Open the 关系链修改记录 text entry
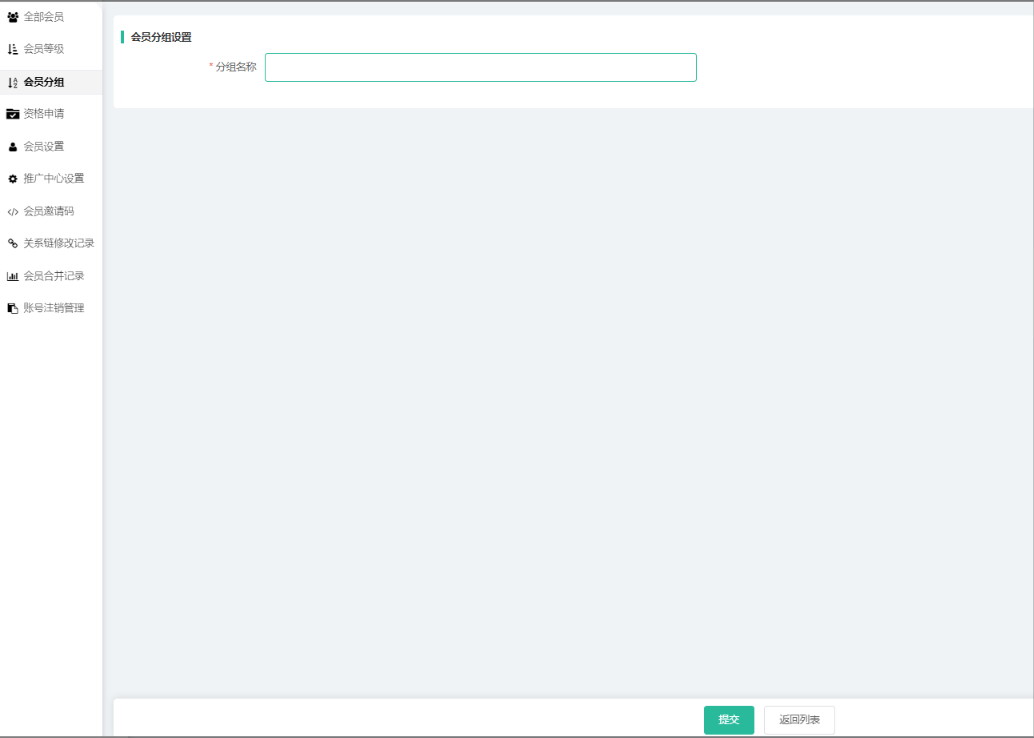Screen dimensions: 1034x738 pos(59,243)
